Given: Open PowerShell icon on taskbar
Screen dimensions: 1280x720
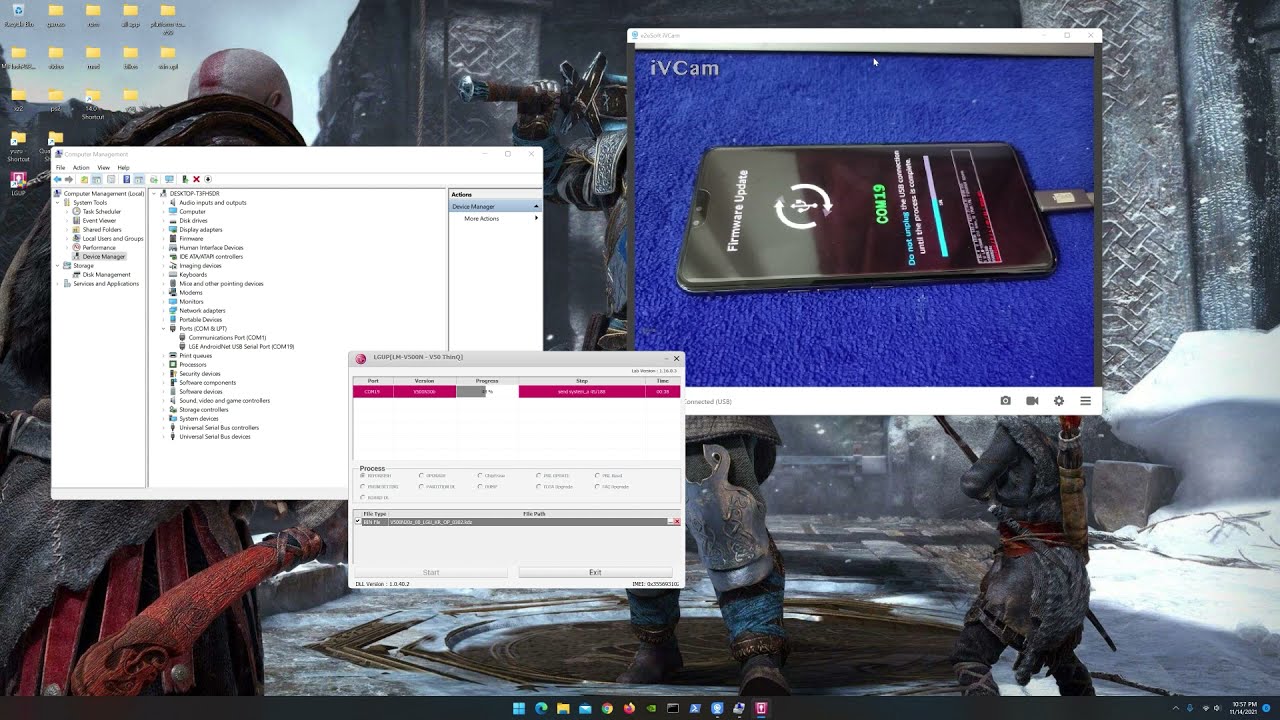Looking at the screenshot, I should click(x=695, y=708).
